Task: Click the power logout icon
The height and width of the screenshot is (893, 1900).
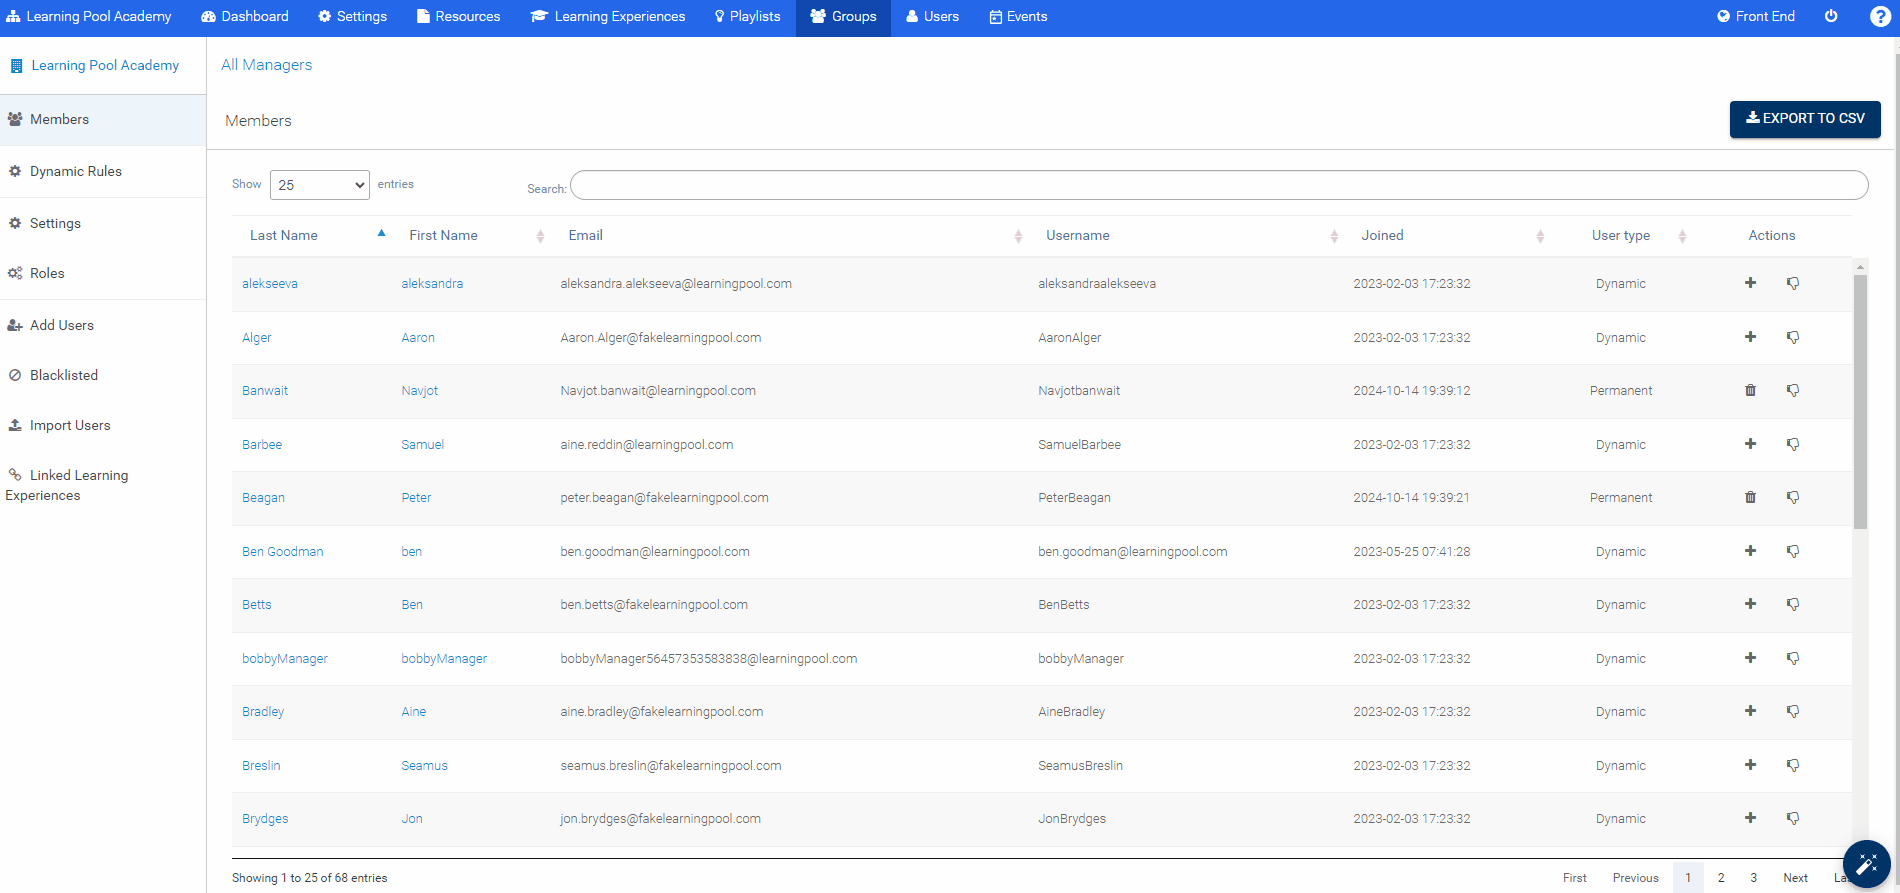Action: coord(1831,17)
